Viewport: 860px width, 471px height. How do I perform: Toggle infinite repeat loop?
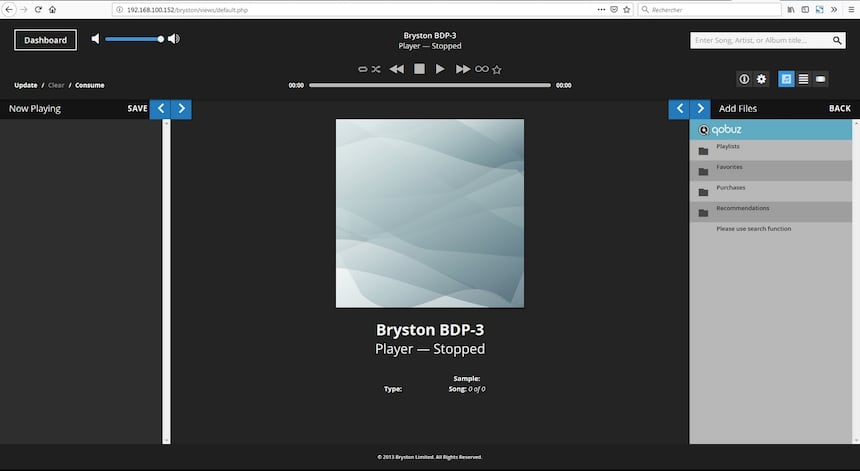point(482,69)
